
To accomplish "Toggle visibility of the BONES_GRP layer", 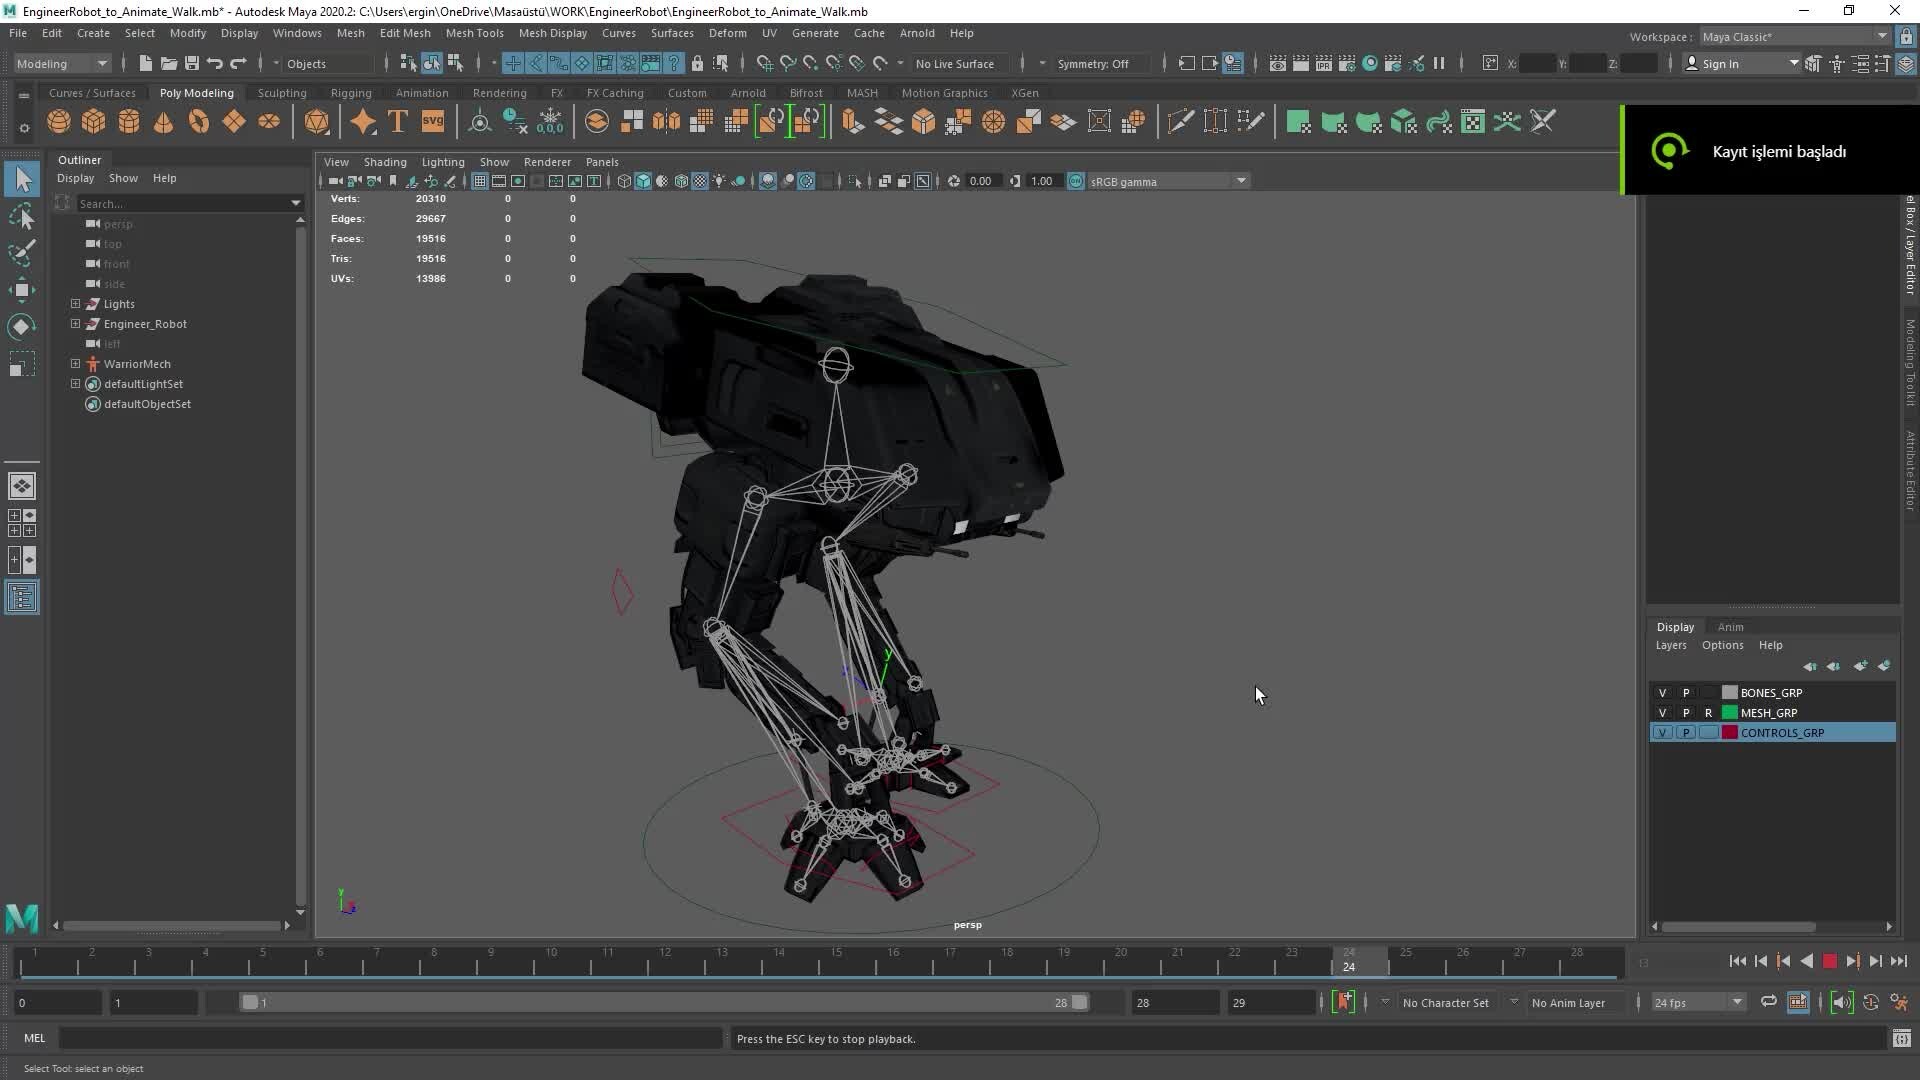I will coord(1663,692).
